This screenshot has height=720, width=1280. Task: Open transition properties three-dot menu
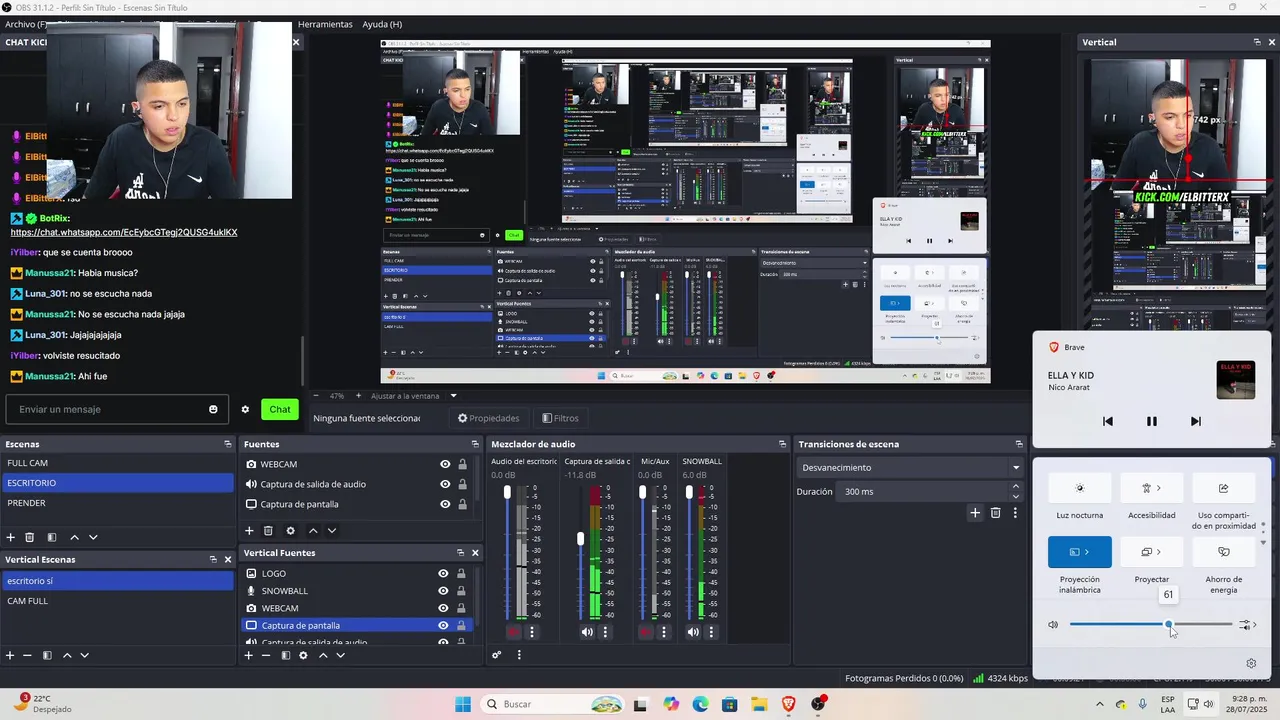click(x=1015, y=513)
